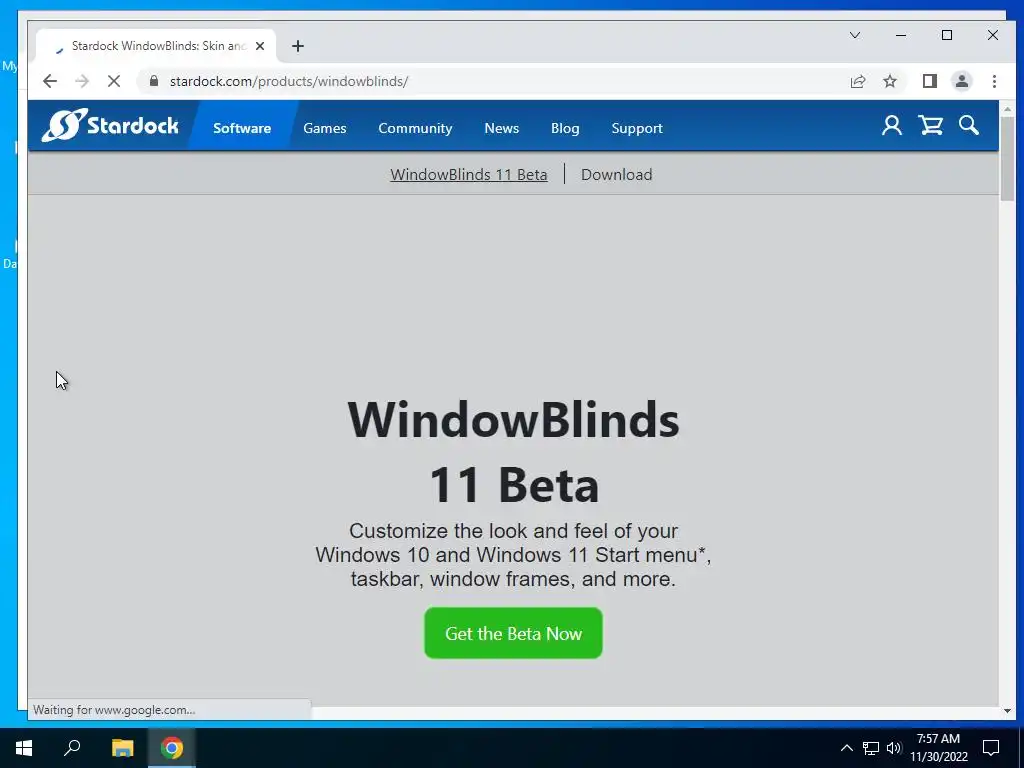Close the Stardock WindowBlinds tab
Viewport: 1024px width, 768px height.
pyautogui.click(x=260, y=46)
